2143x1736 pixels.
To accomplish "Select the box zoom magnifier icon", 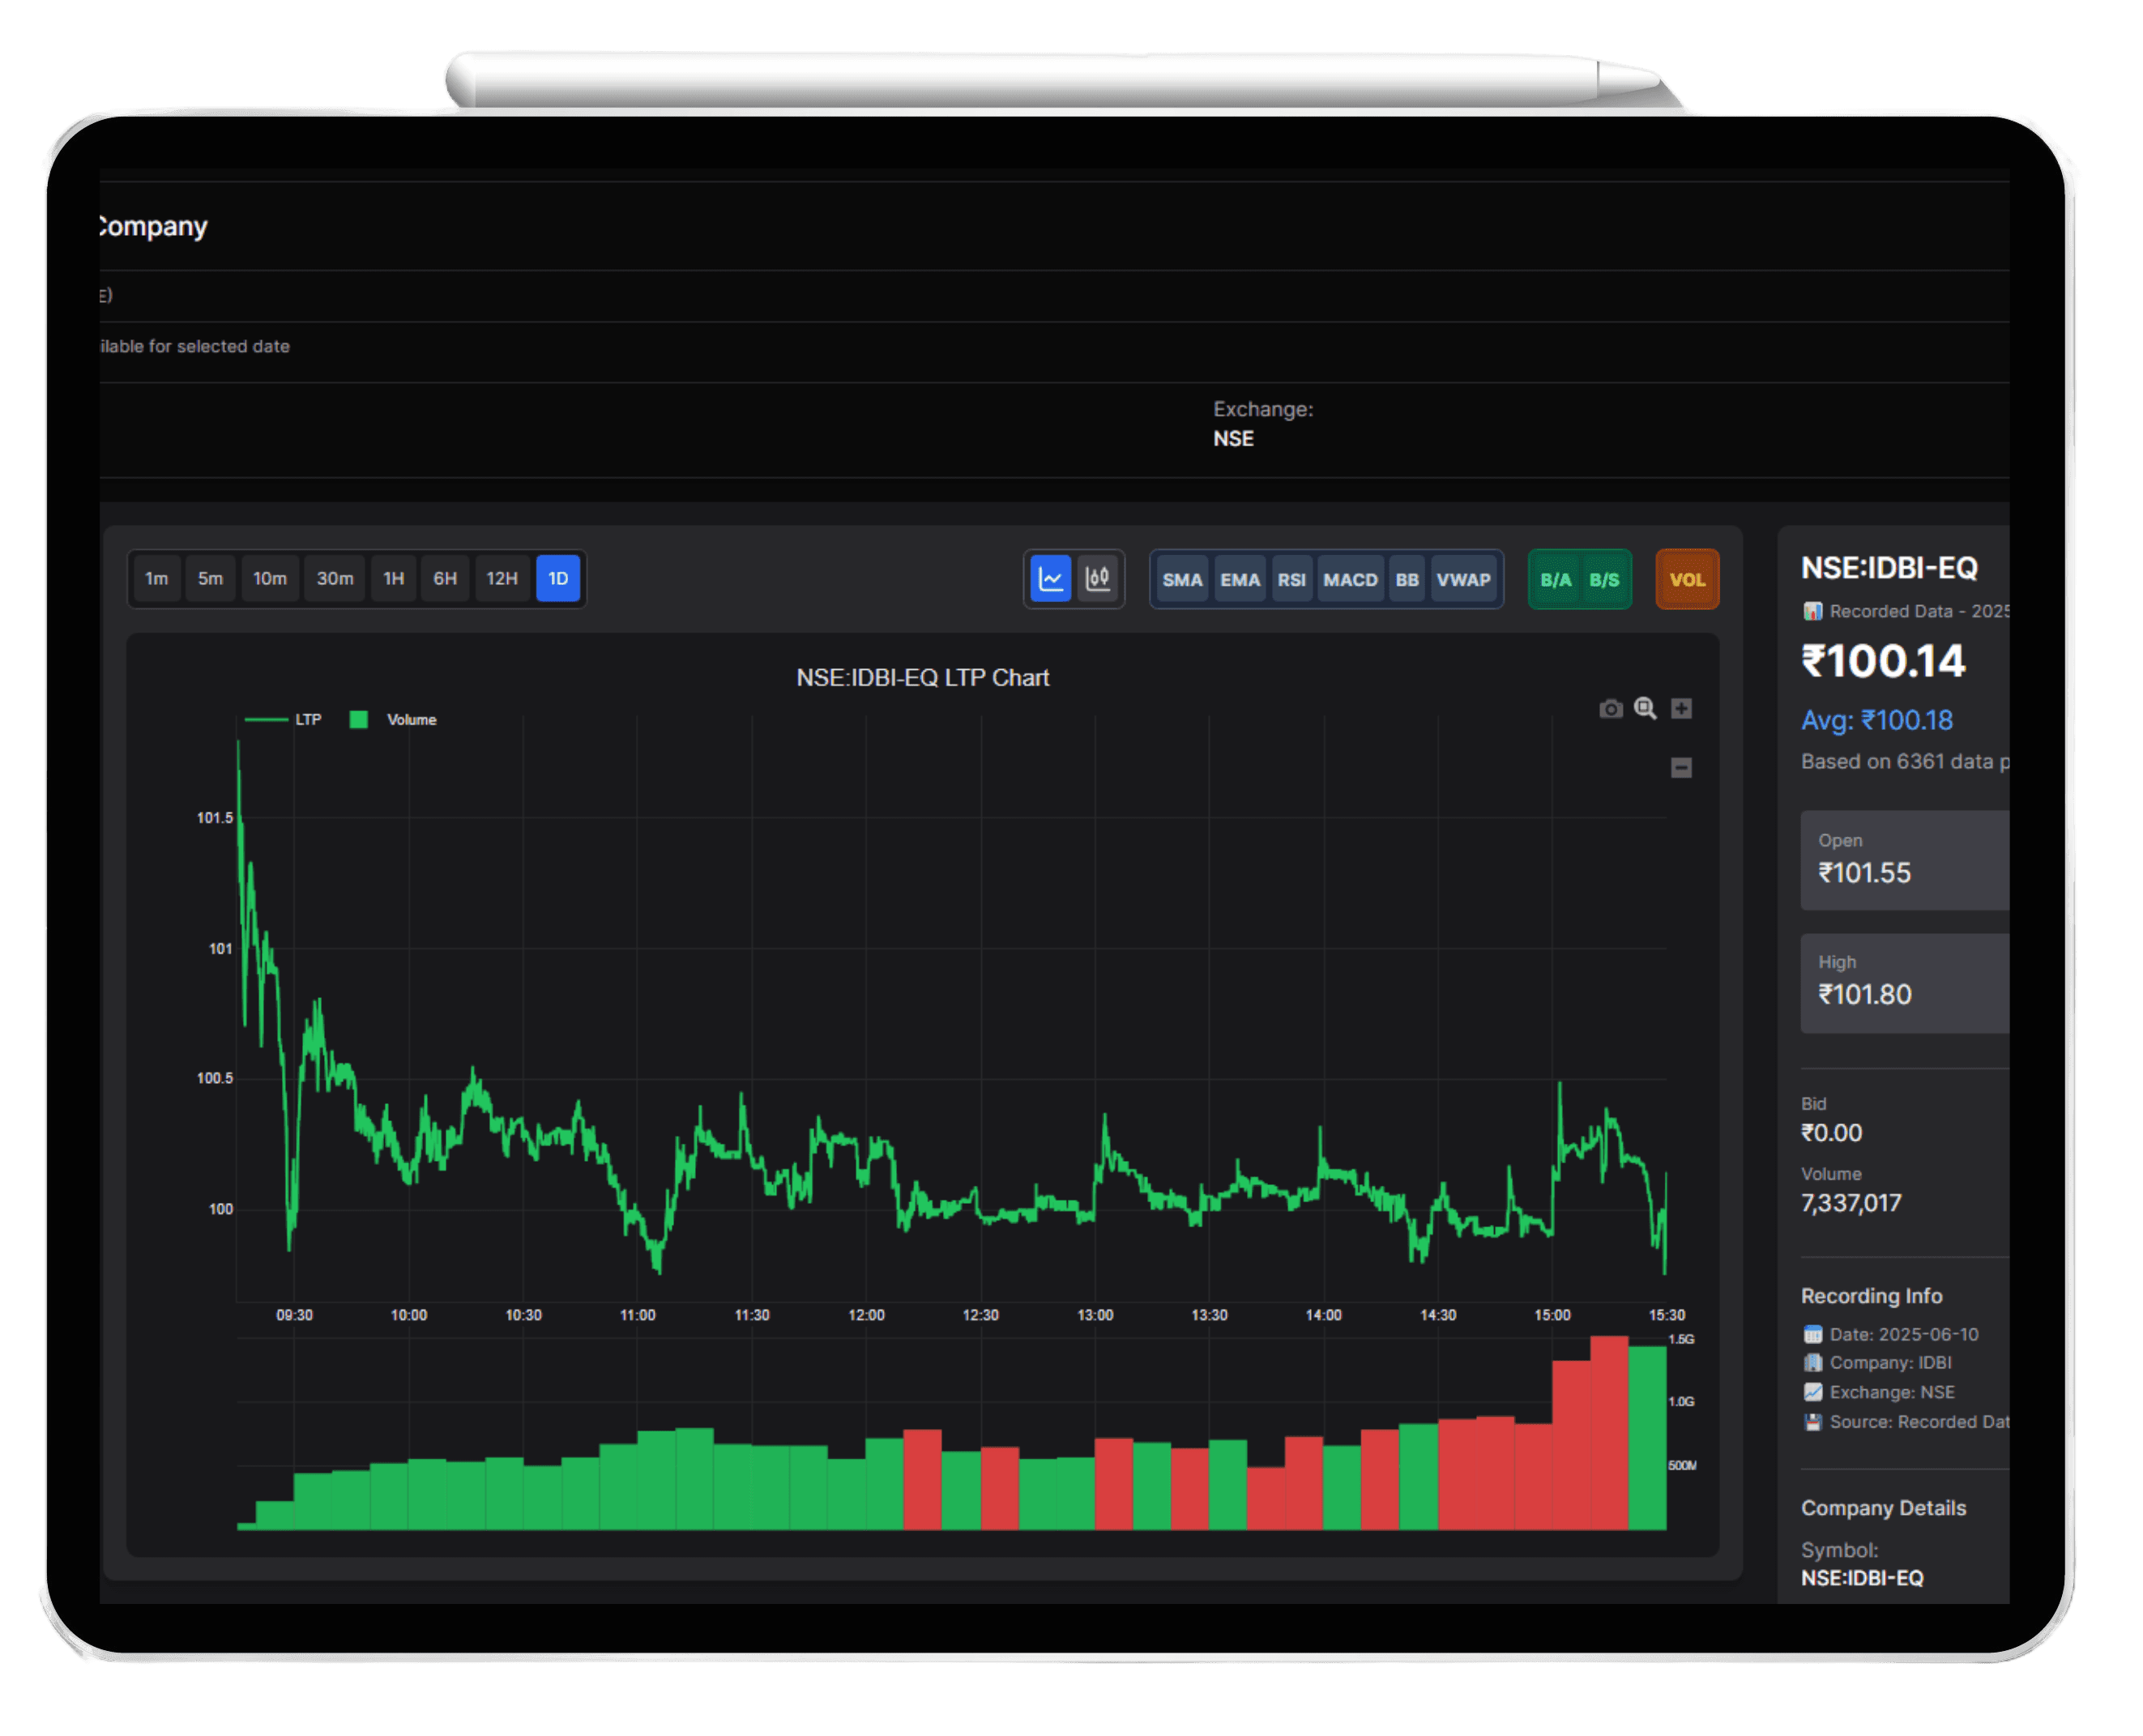I will (1645, 708).
